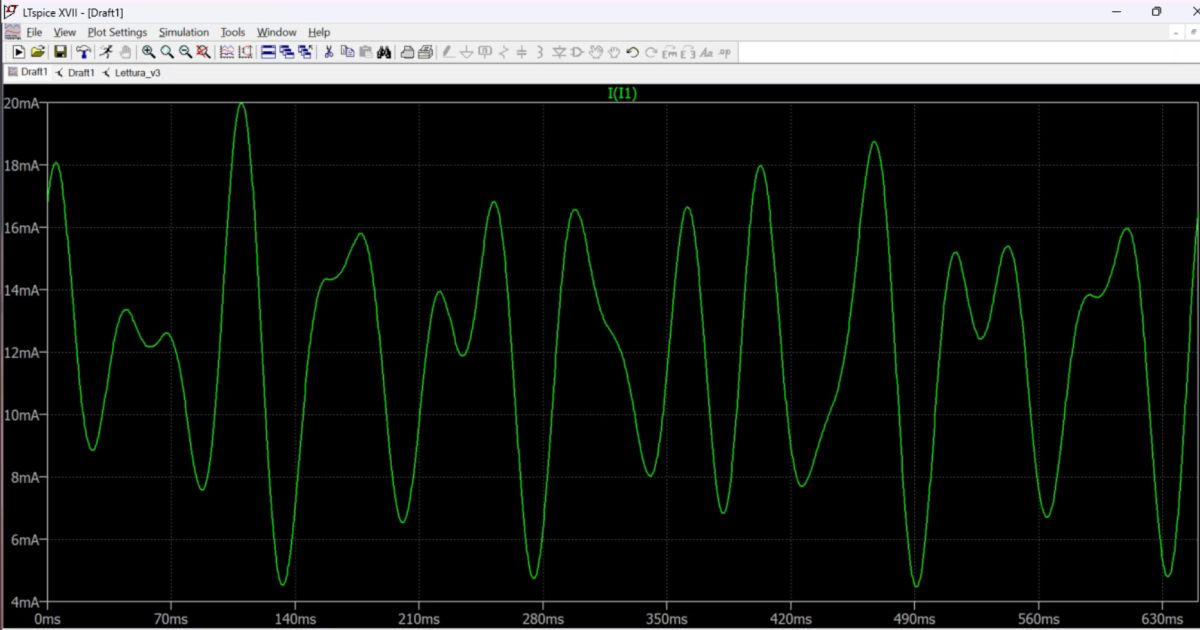Tile windows horizontally via toolbar icon
The height and width of the screenshot is (630, 1200).
coord(268,51)
